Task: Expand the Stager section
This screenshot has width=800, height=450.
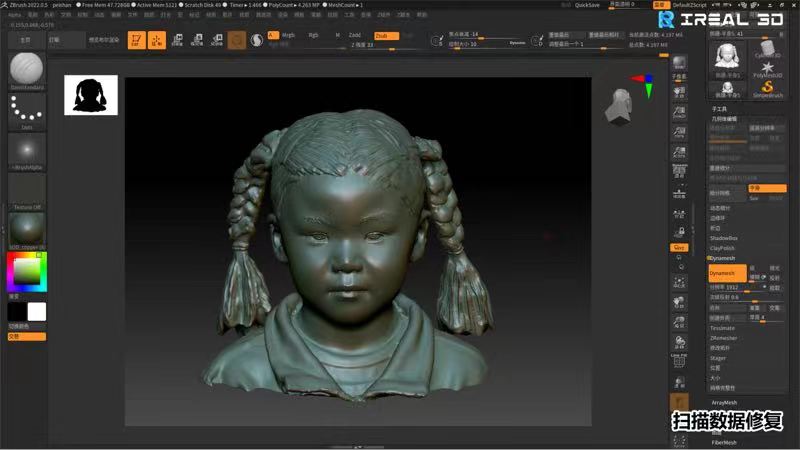Action: (x=718, y=358)
